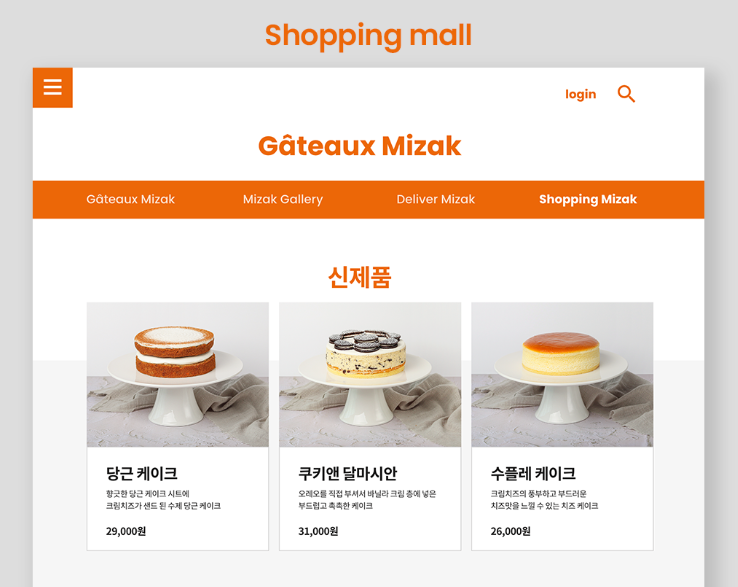Open the Mizak Gallery tab
The image size is (738, 587).
pyautogui.click(x=283, y=199)
